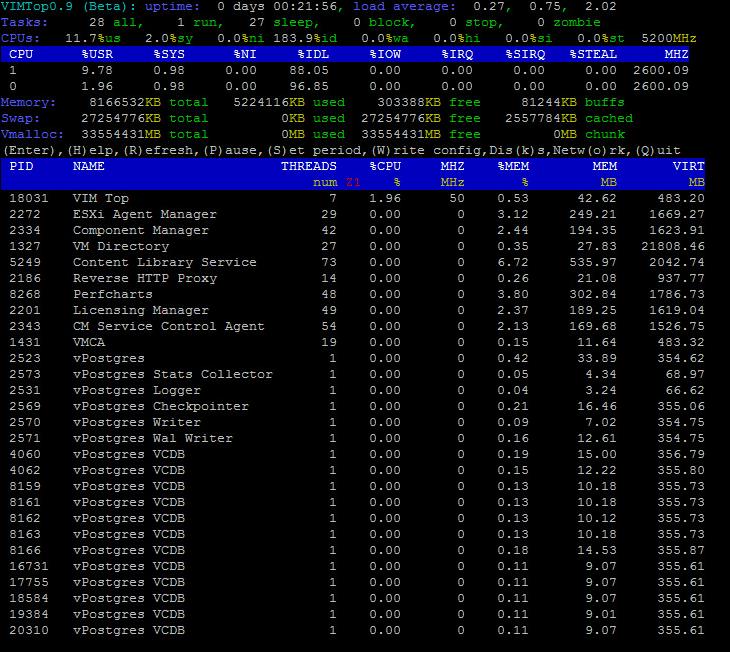Click the red Z1 sort indicator
This screenshot has height=652, width=730.
352,182
